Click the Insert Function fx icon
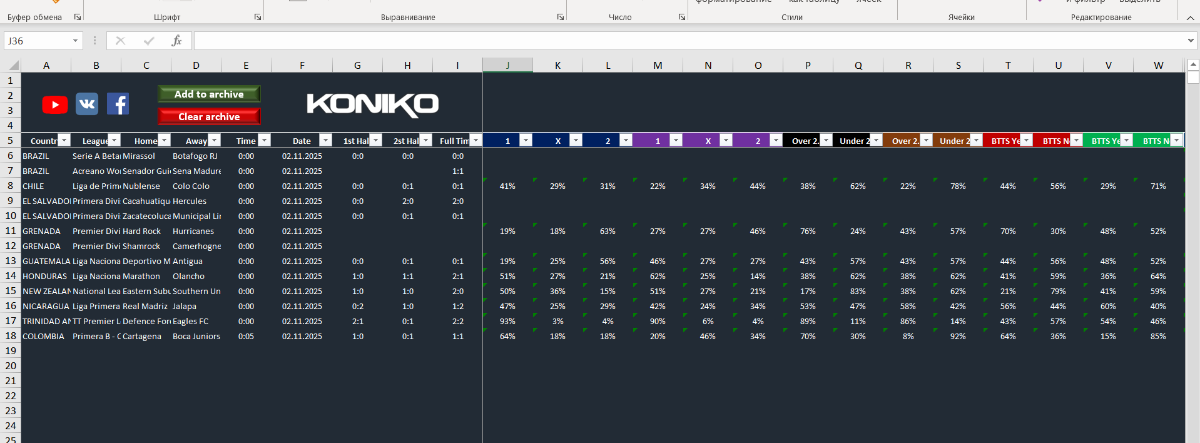This screenshot has width=1200, height=443. (176, 41)
